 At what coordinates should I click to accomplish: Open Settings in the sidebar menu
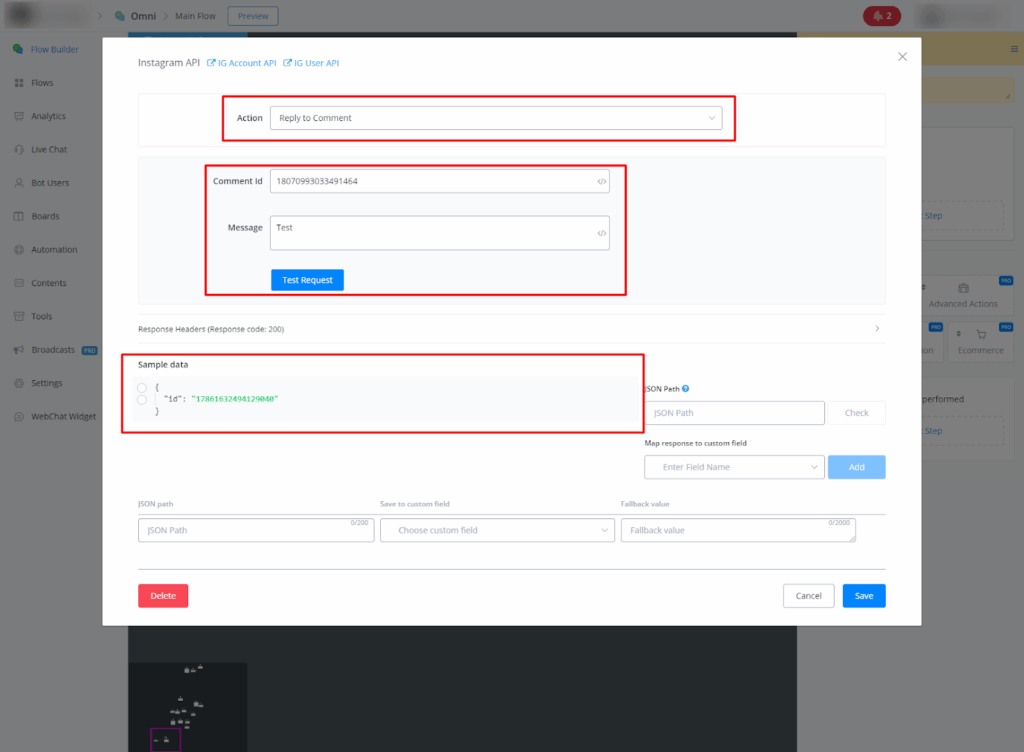pyautogui.click(x=46, y=383)
